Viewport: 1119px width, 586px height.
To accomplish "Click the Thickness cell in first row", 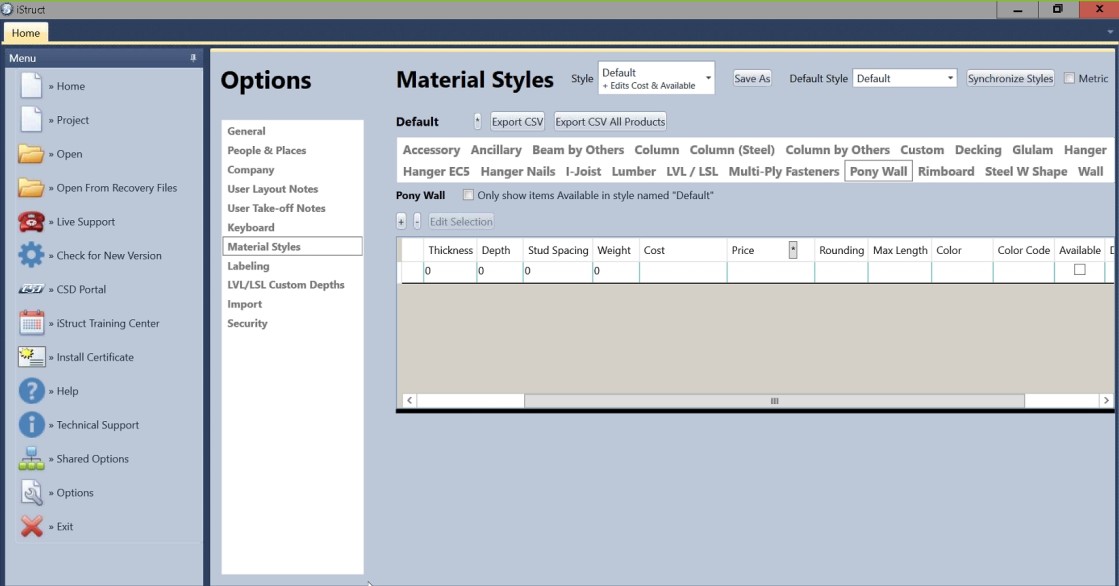I will click(x=449, y=271).
